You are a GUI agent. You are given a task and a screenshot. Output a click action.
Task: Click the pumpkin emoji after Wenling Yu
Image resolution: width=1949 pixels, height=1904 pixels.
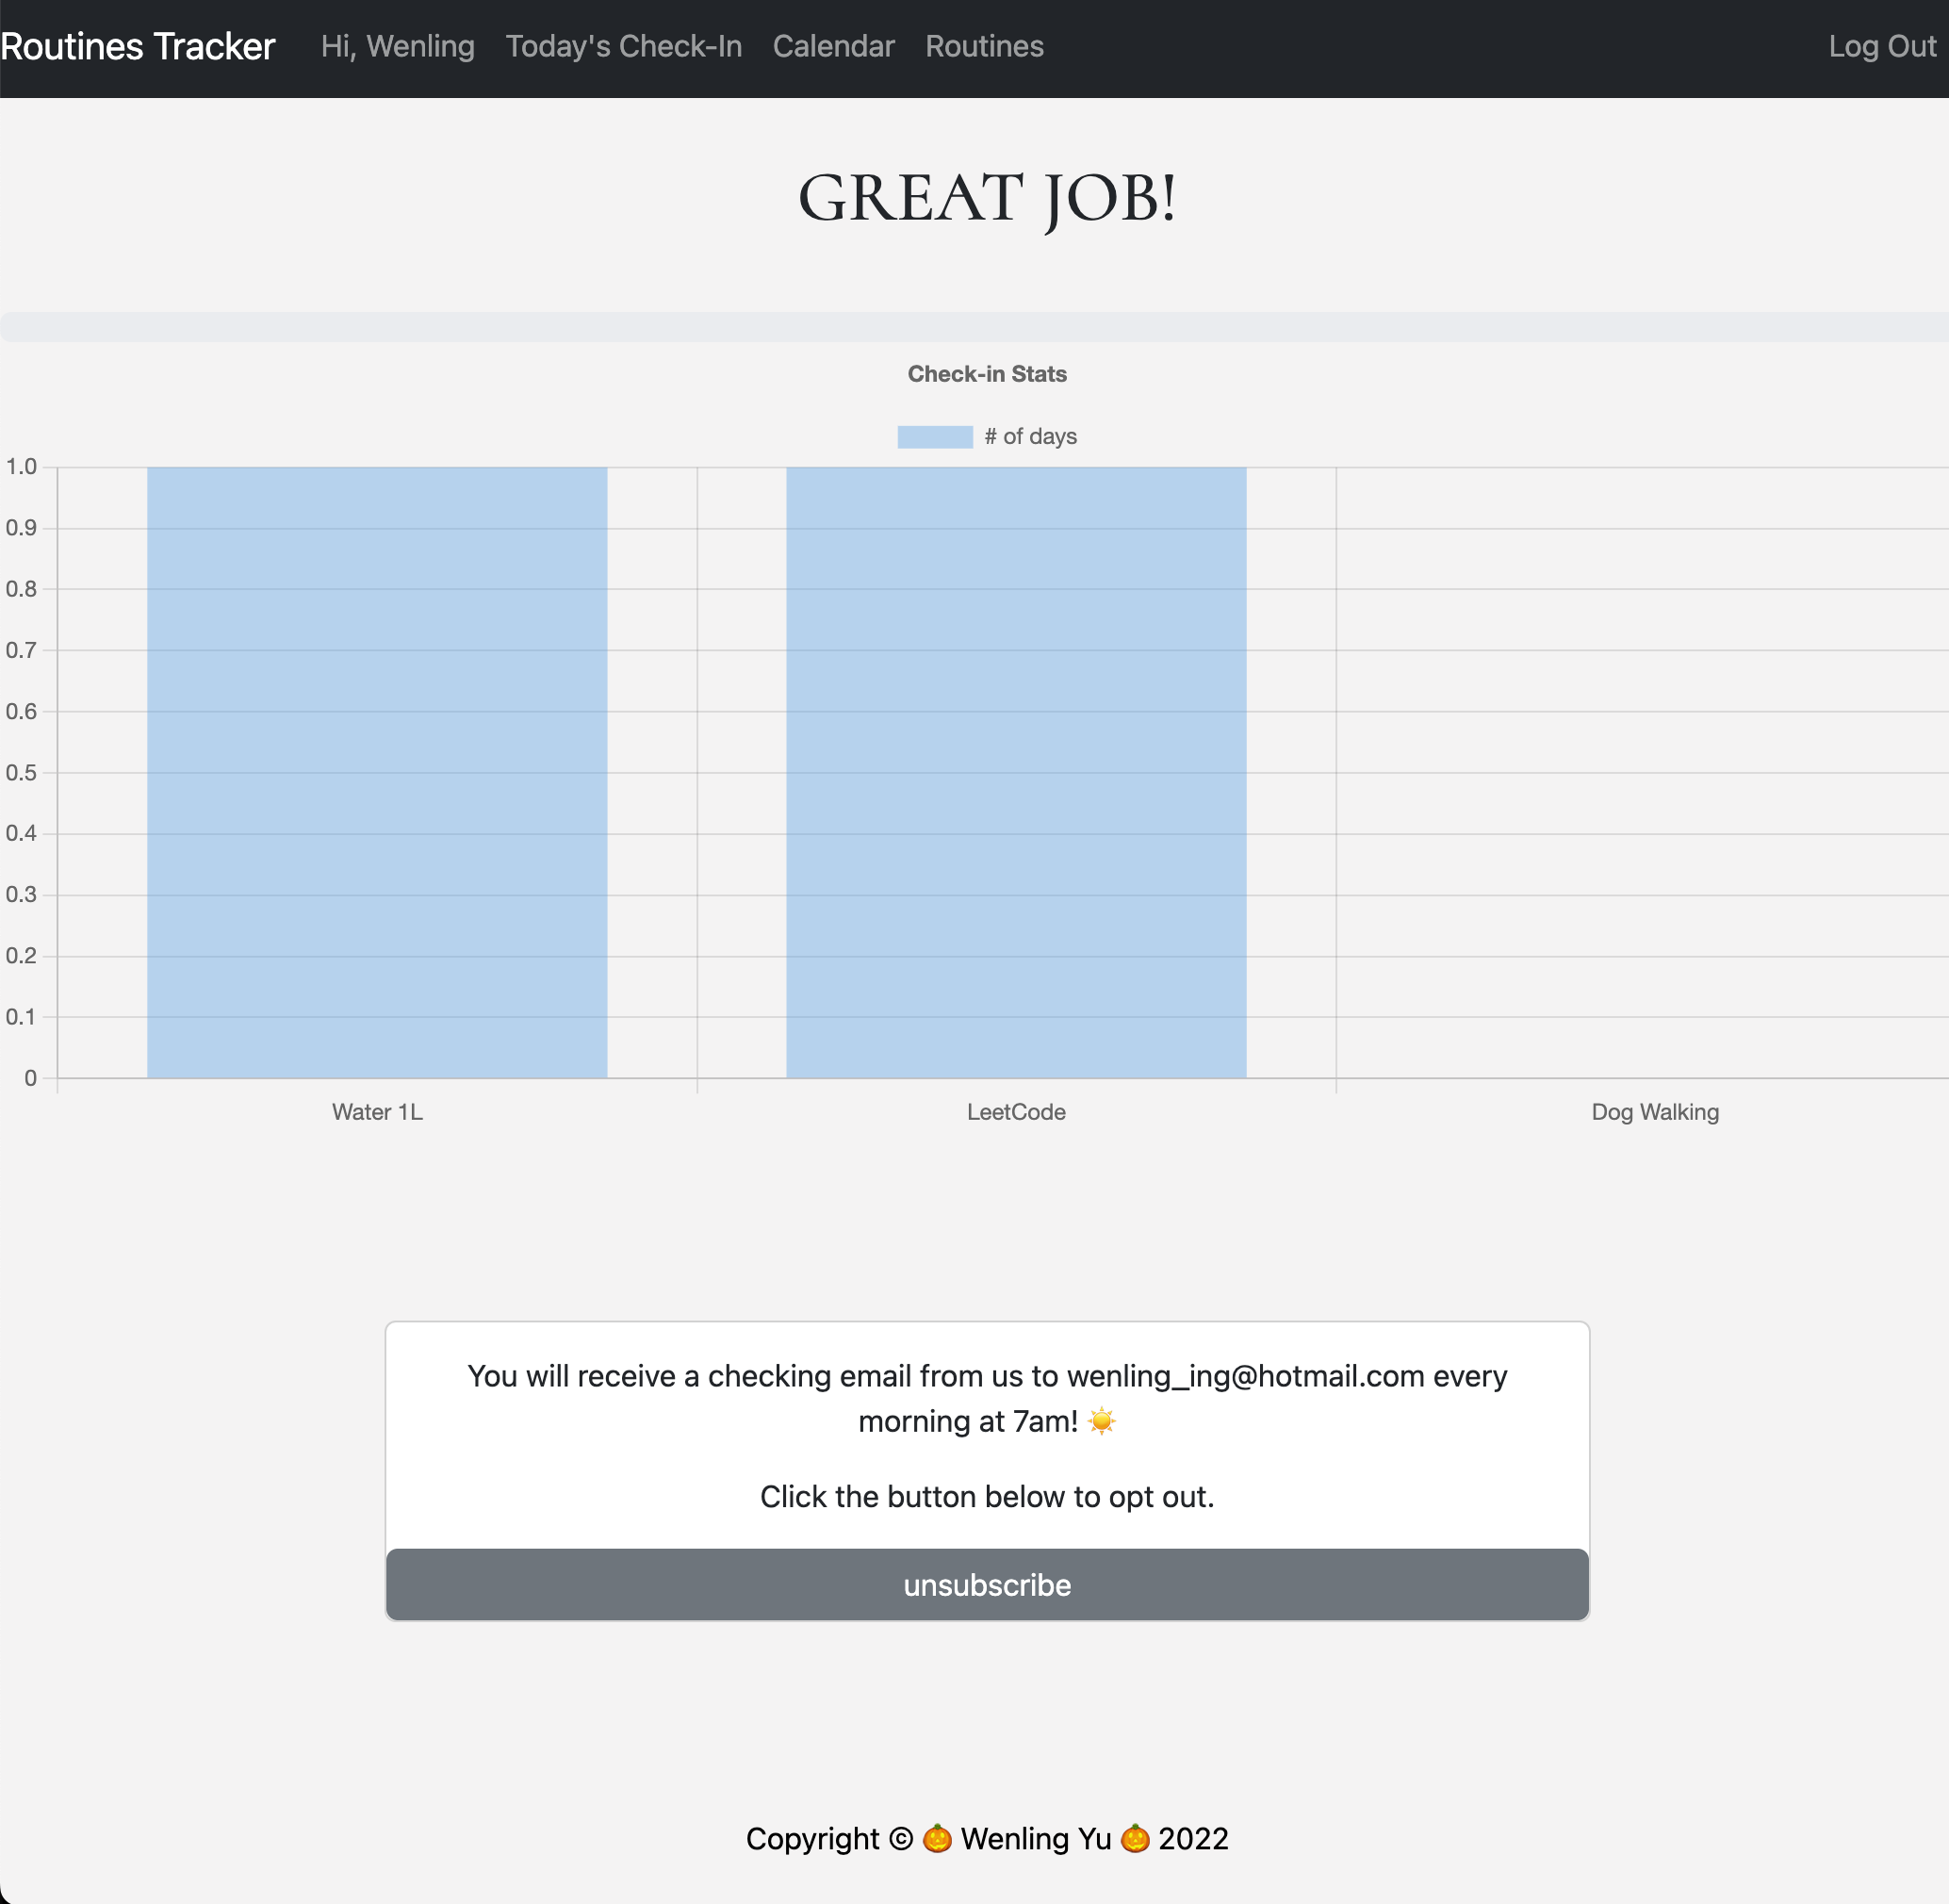(1136, 1839)
